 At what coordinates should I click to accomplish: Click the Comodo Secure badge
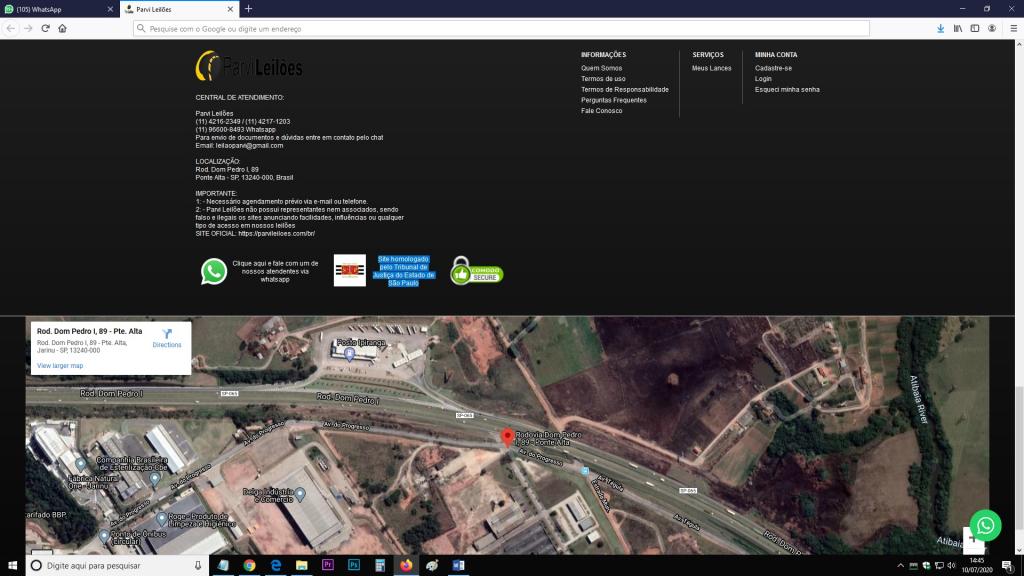pos(475,271)
